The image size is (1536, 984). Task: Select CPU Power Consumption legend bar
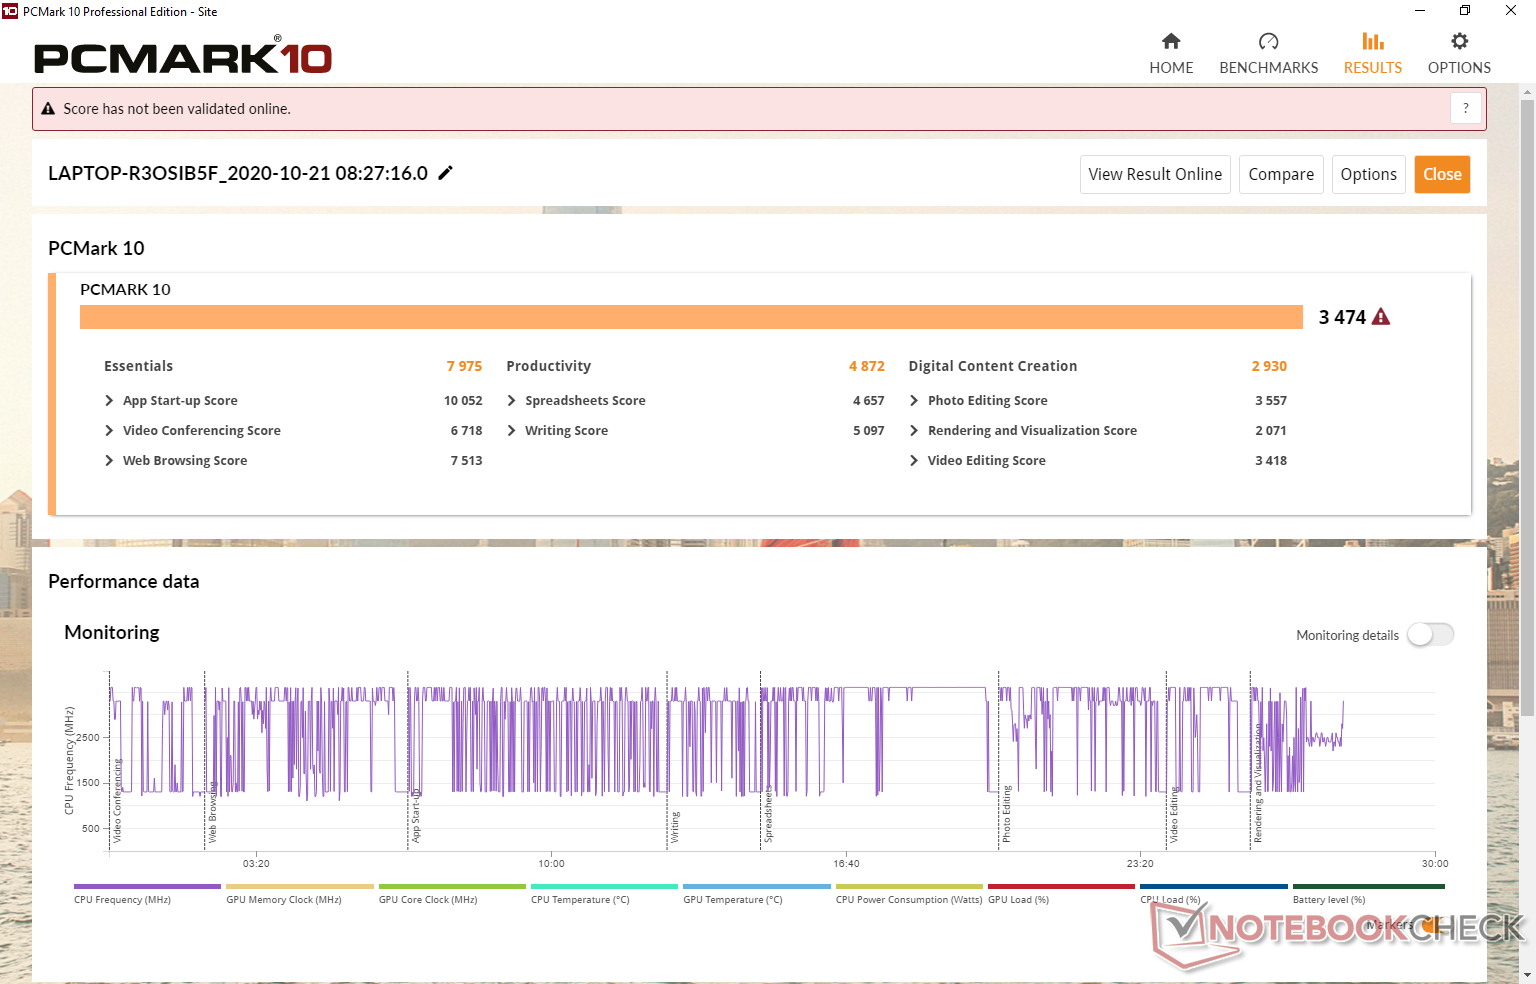click(x=909, y=886)
